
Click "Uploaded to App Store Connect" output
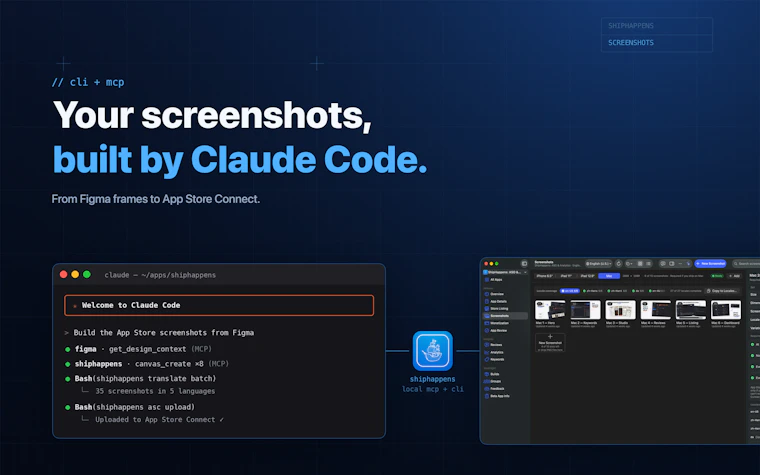coord(159,420)
